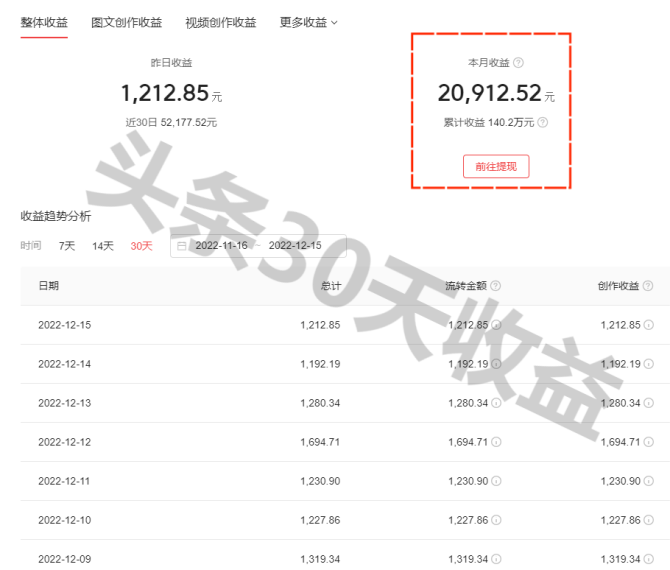This screenshot has width=670, height=570.
Task: Click the 日期 column header
Action: (x=48, y=285)
